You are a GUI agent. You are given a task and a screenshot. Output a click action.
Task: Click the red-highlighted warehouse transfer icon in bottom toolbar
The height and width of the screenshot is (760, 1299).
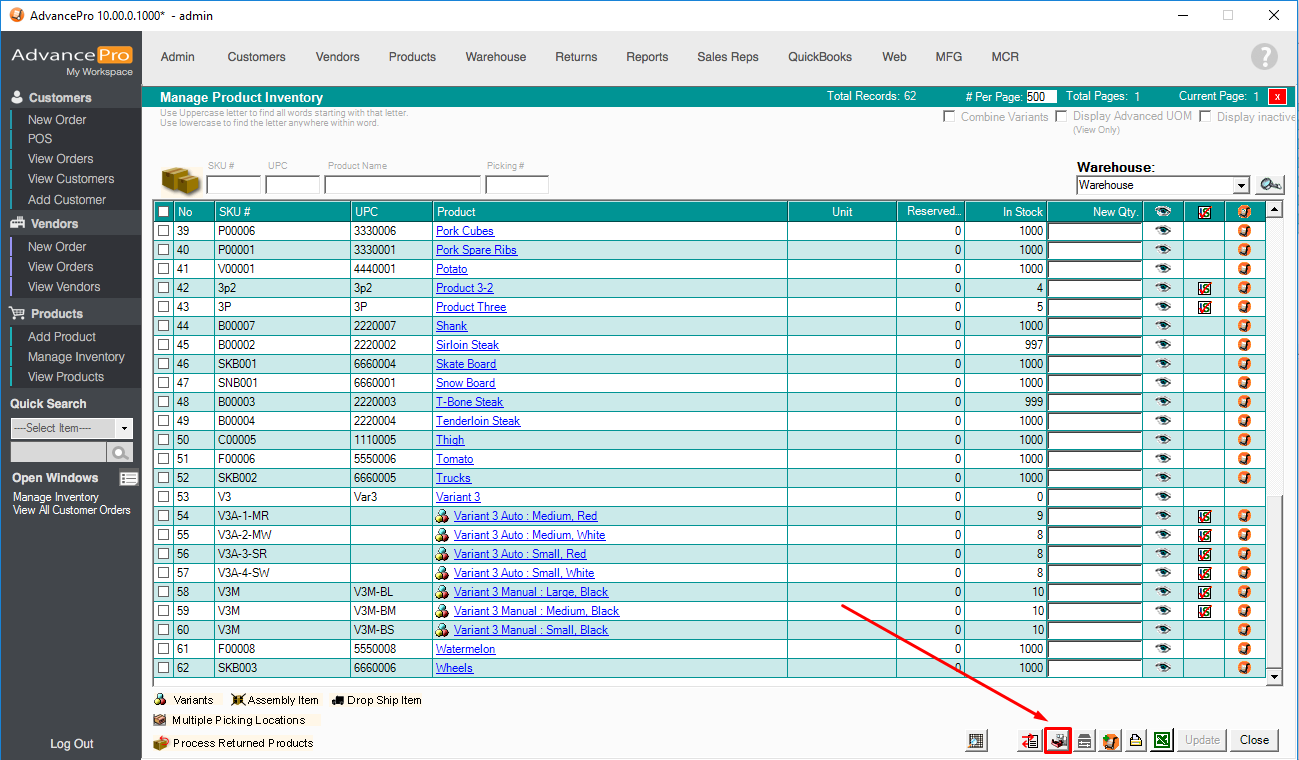[1057, 741]
